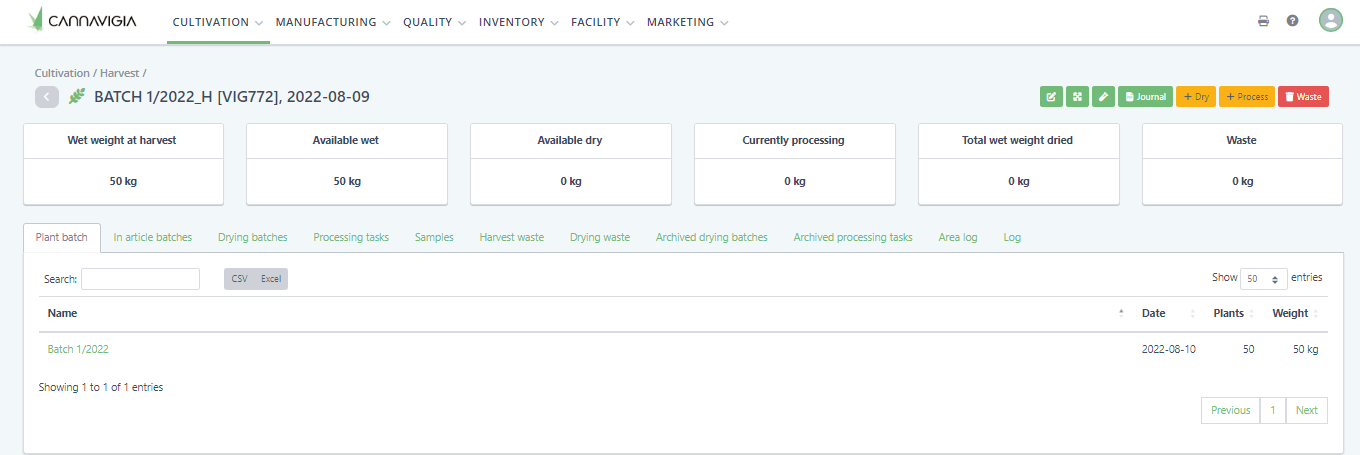The height and width of the screenshot is (455, 1360).
Task: Expand the Cultivation menu
Action: pos(218,22)
